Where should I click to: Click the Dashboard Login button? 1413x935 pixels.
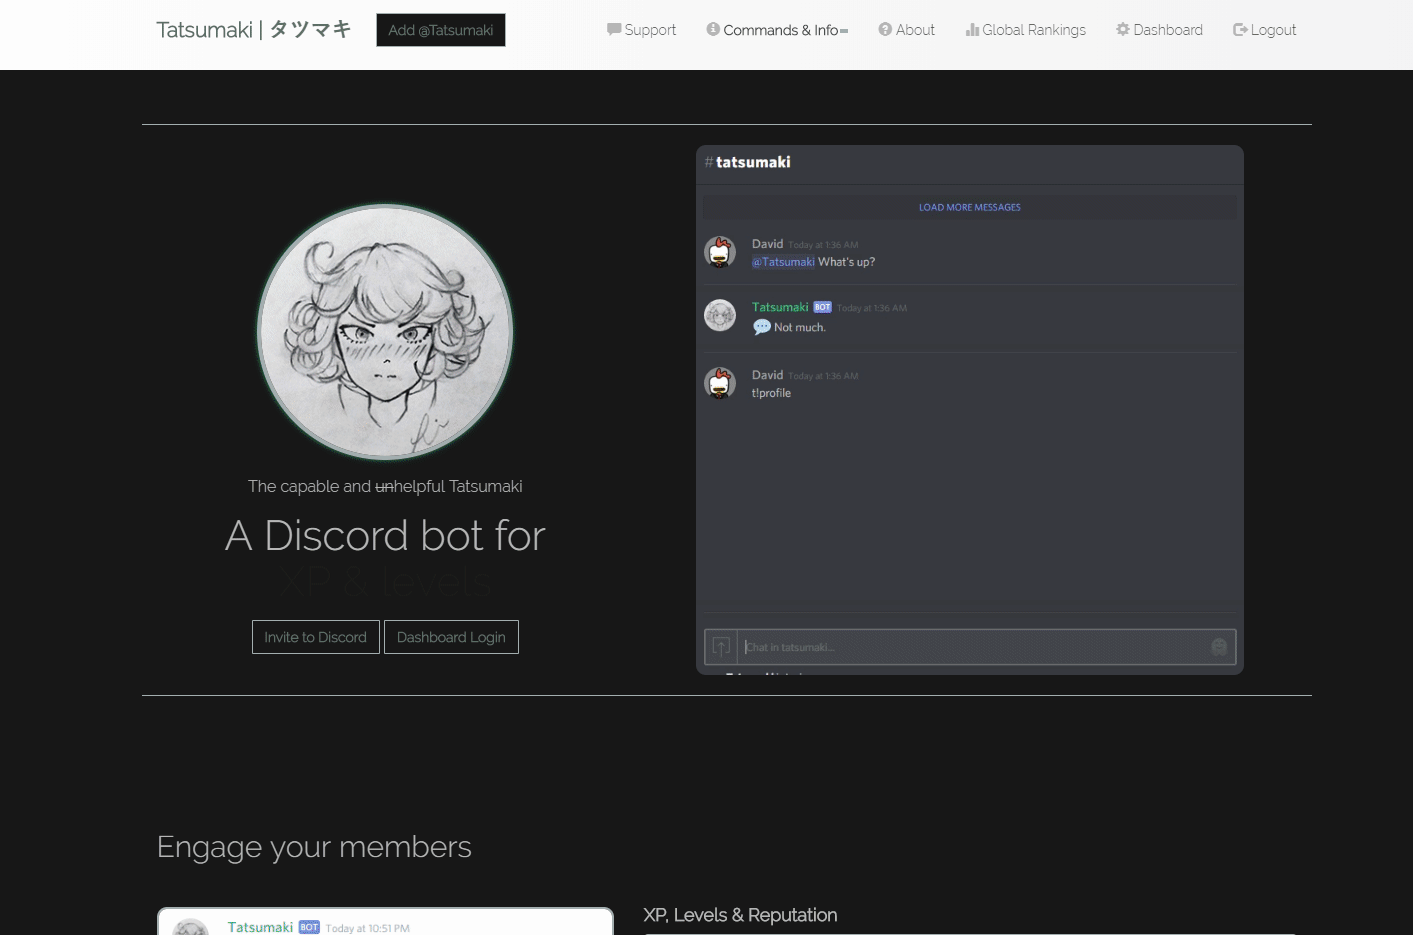(x=451, y=637)
